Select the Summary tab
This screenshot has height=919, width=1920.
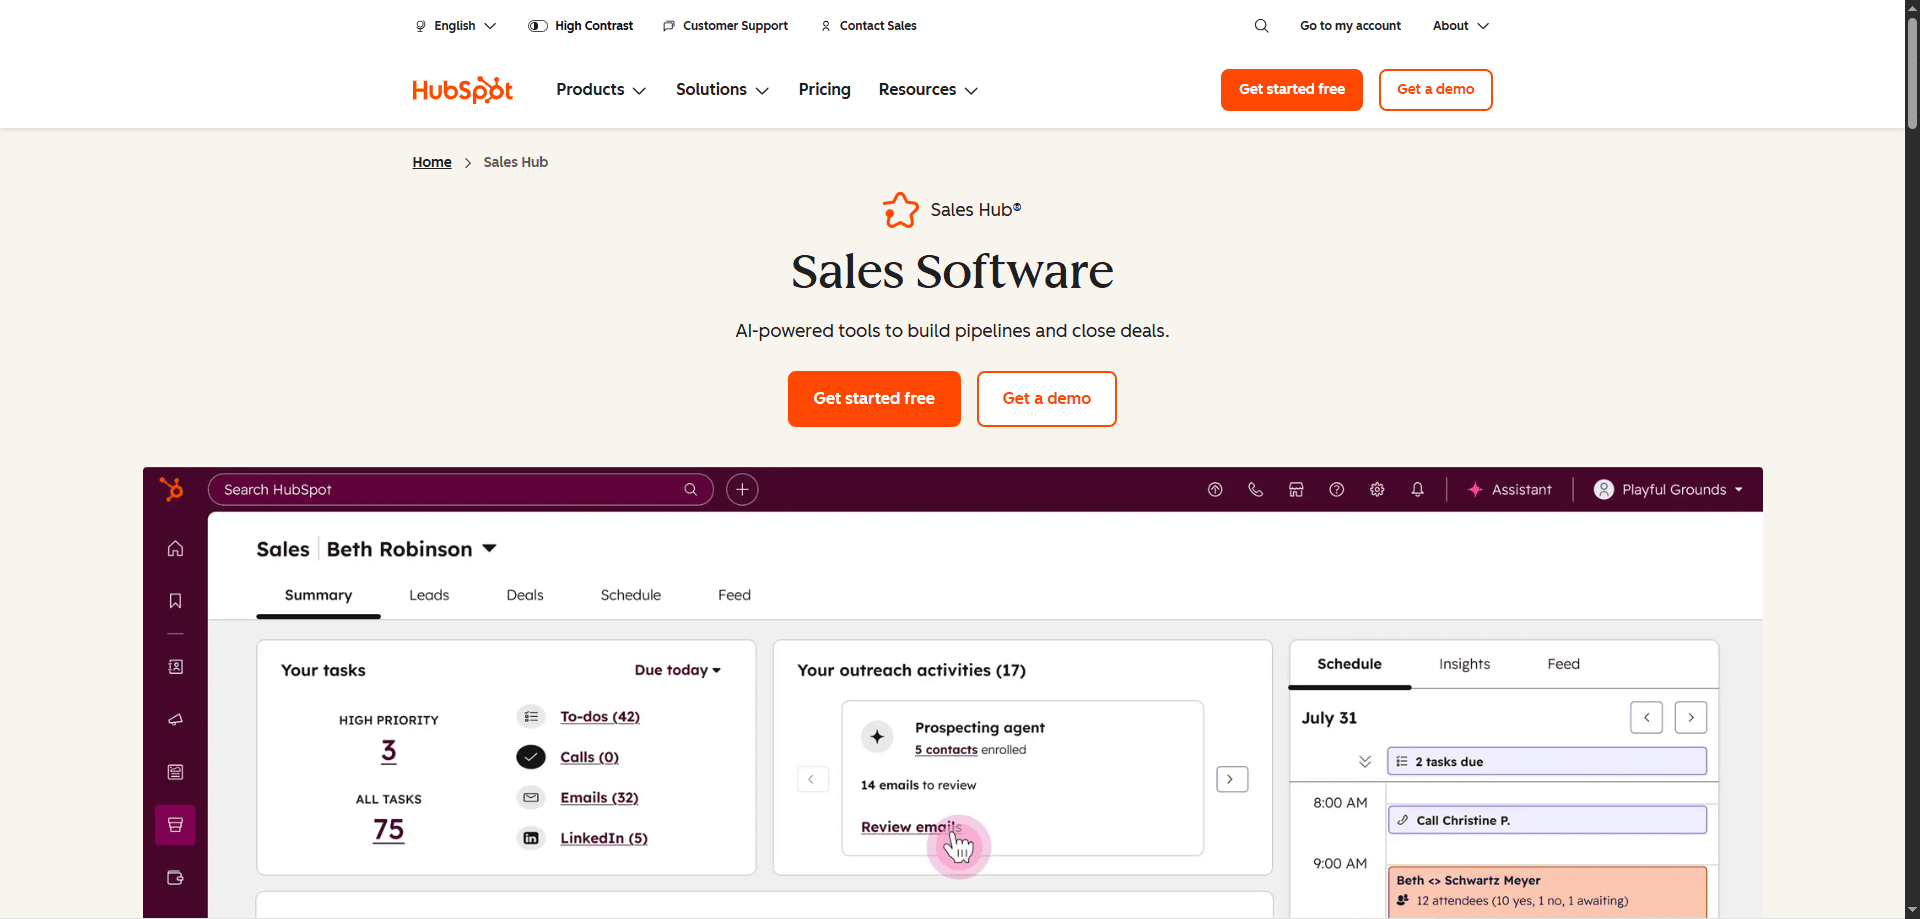click(318, 595)
